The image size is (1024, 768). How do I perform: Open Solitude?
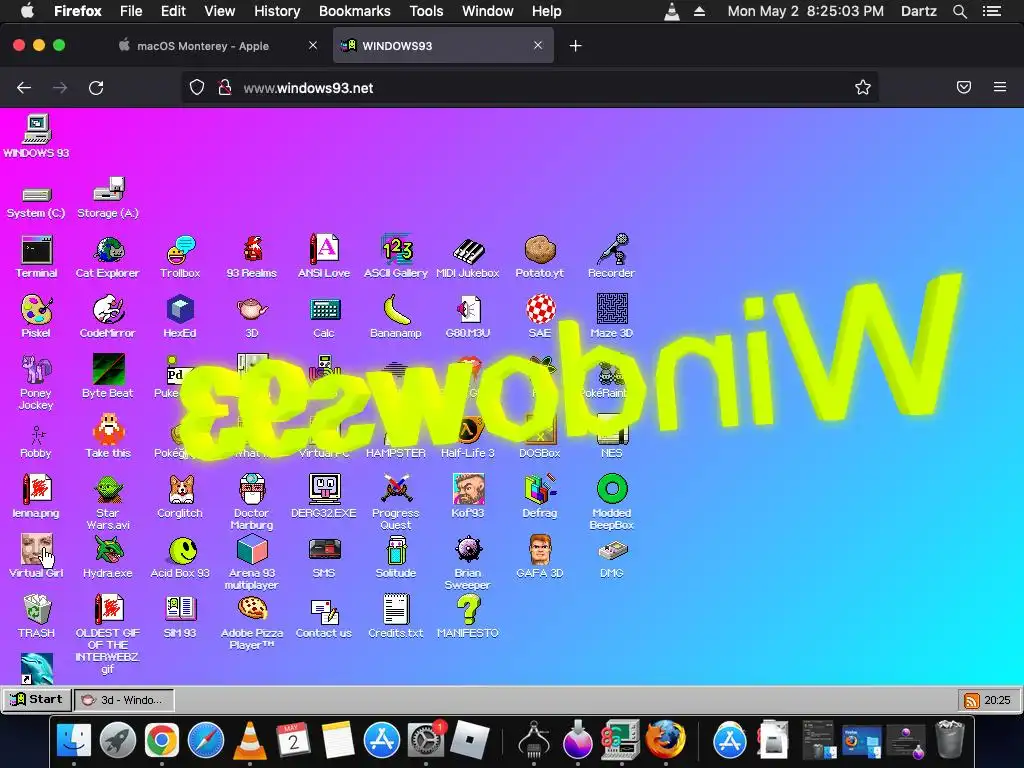pos(396,550)
